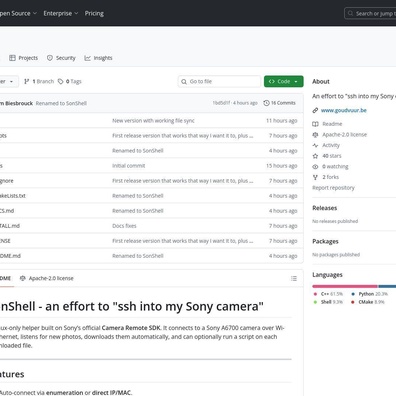Click the scale icon beside sidebar Apache-2.0 license
The width and height of the screenshot is (396, 396).
click(315, 135)
